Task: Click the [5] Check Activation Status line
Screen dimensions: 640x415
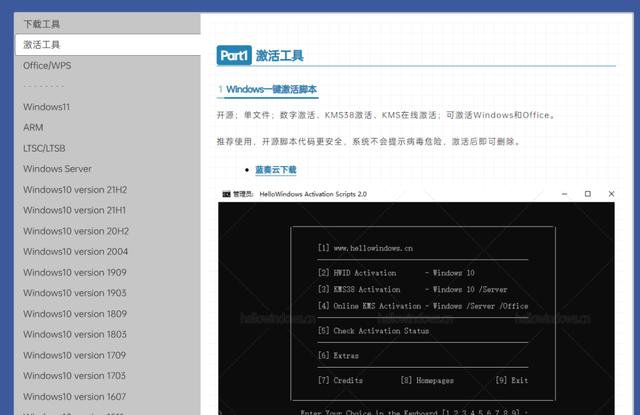Action: pyautogui.click(x=373, y=331)
